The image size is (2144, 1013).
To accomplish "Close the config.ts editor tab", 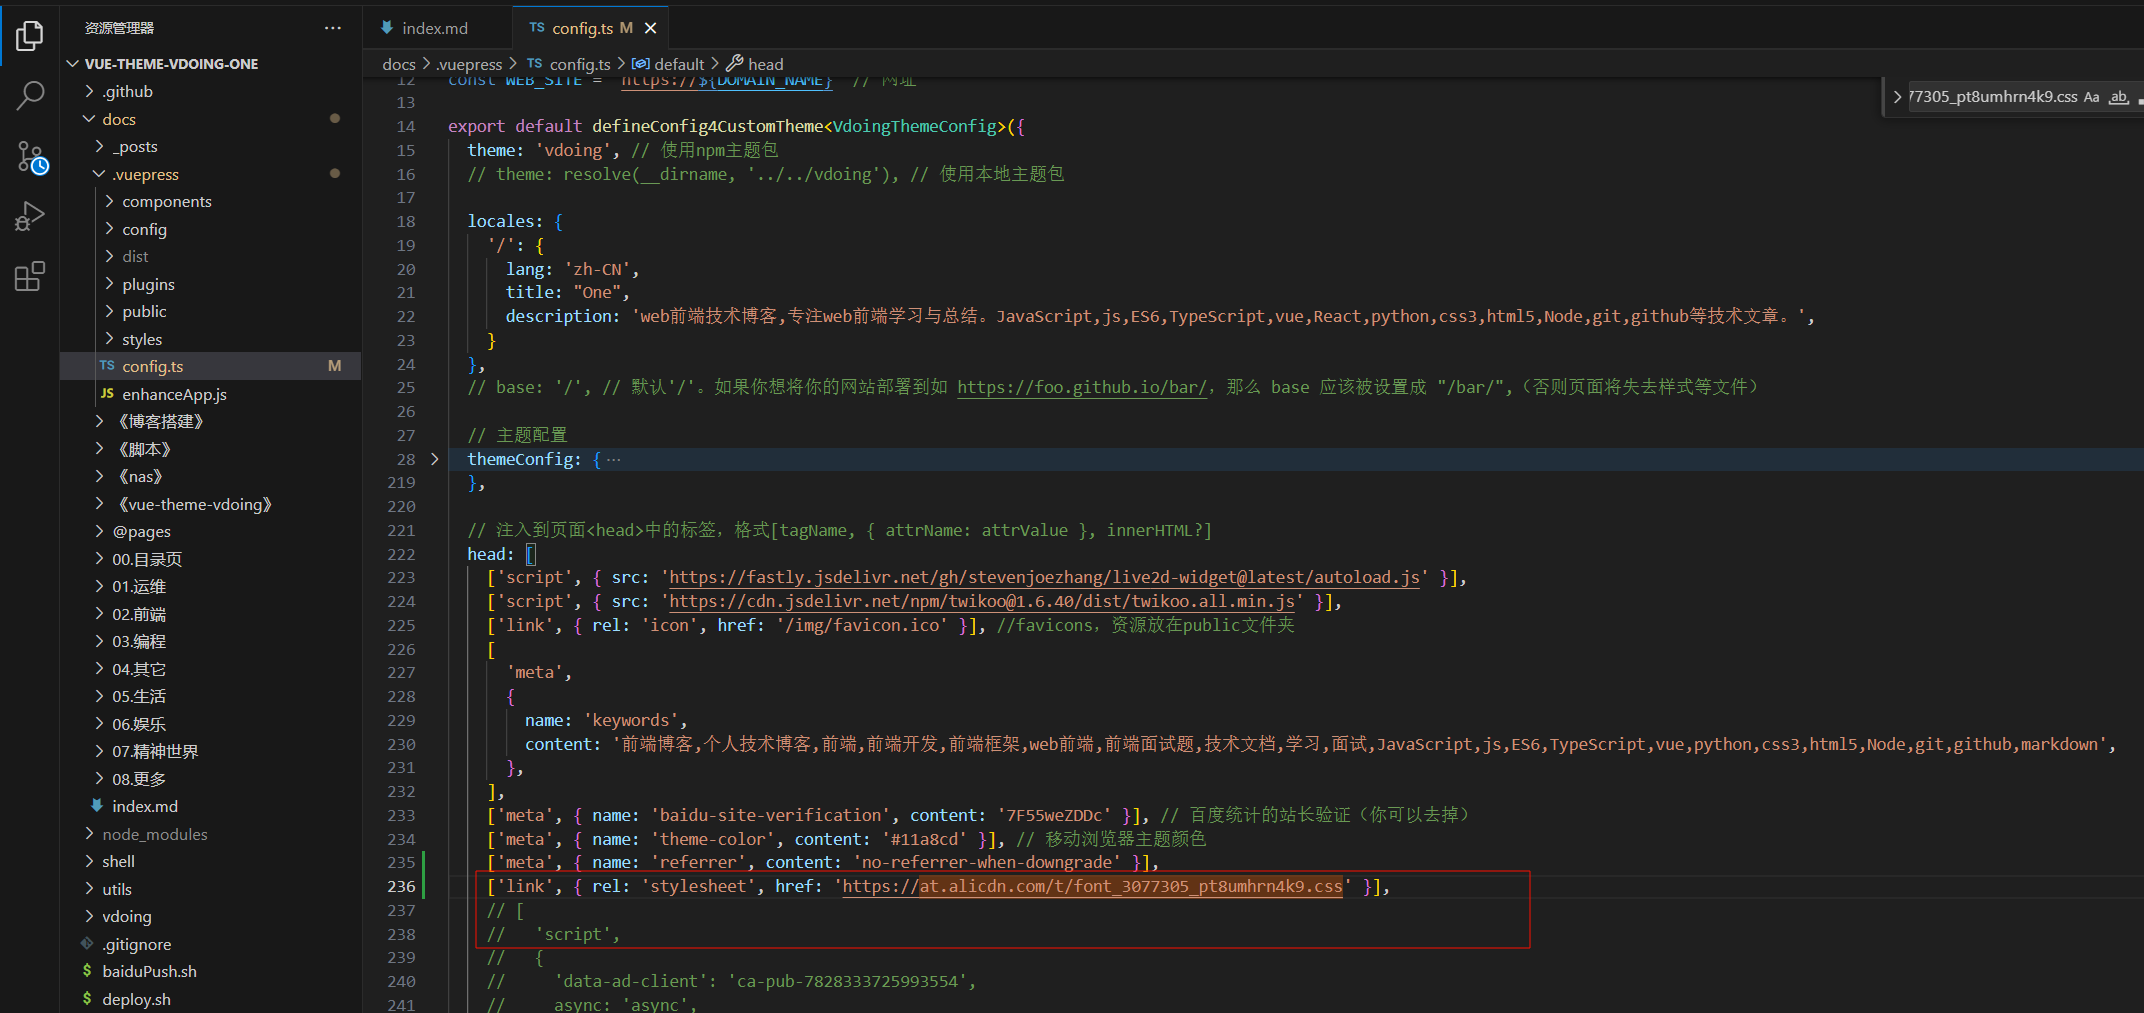I will click(x=651, y=28).
